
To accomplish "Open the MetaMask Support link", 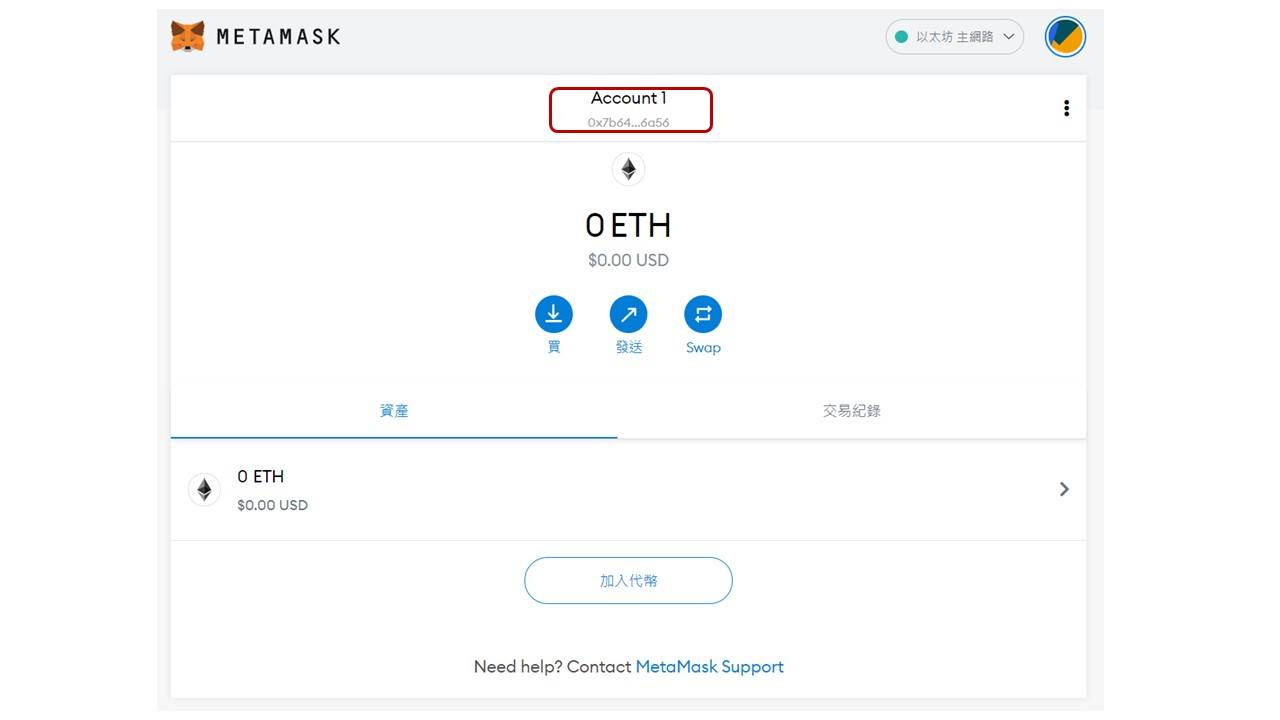I will coord(709,667).
